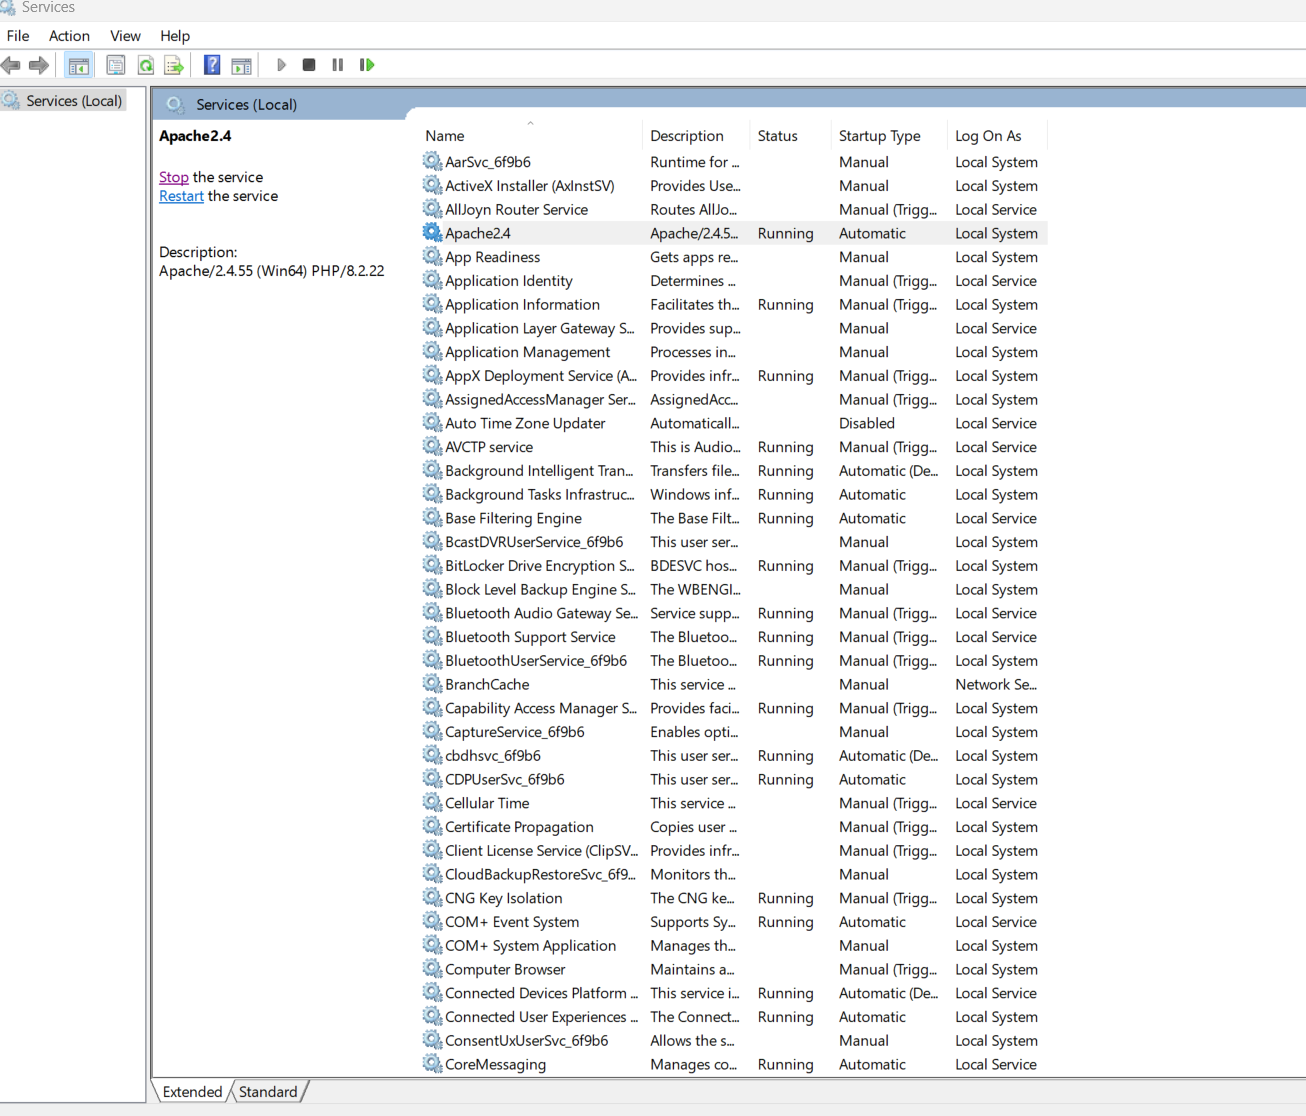Click the Back arrow in toolbar
This screenshot has height=1116, width=1306.
(11, 66)
